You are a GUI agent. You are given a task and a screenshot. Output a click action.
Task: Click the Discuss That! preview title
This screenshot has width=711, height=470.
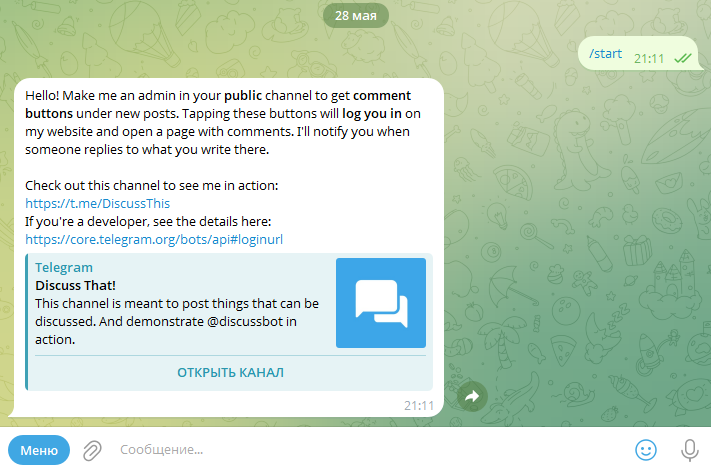click(x=75, y=286)
